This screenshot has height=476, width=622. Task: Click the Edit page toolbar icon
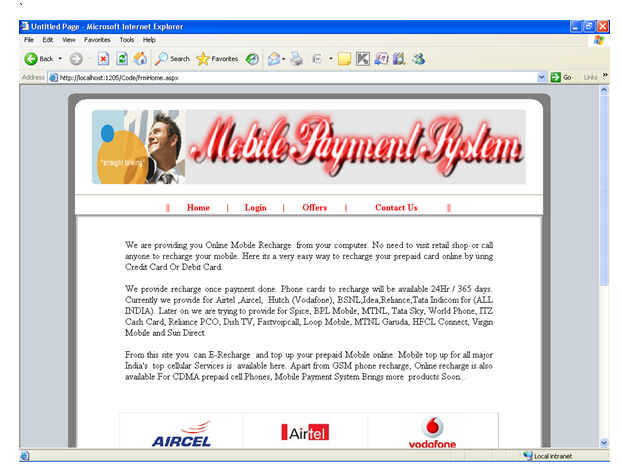coord(317,59)
